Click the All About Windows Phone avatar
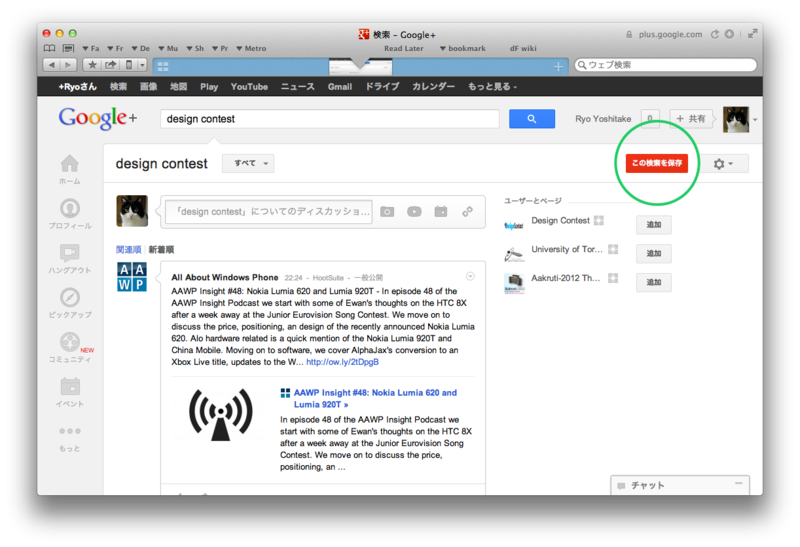 point(132,277)
